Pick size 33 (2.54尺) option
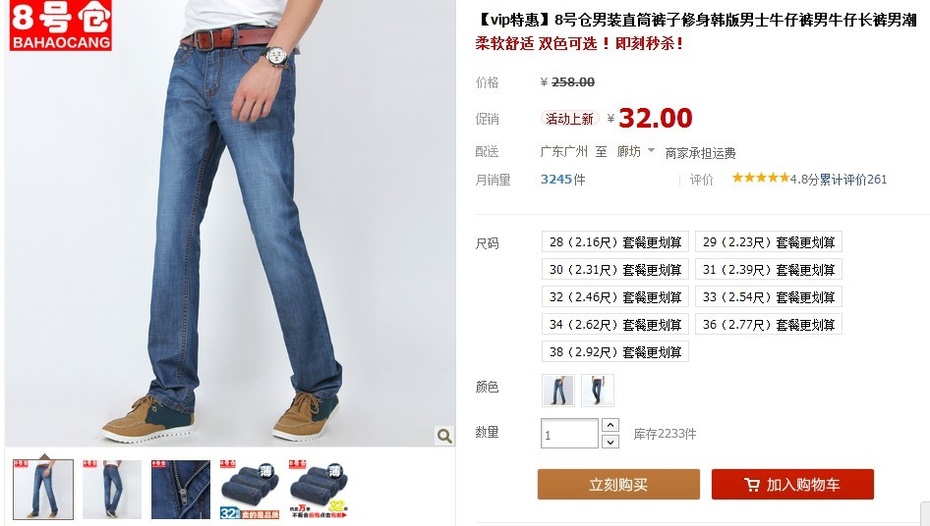 769,297
